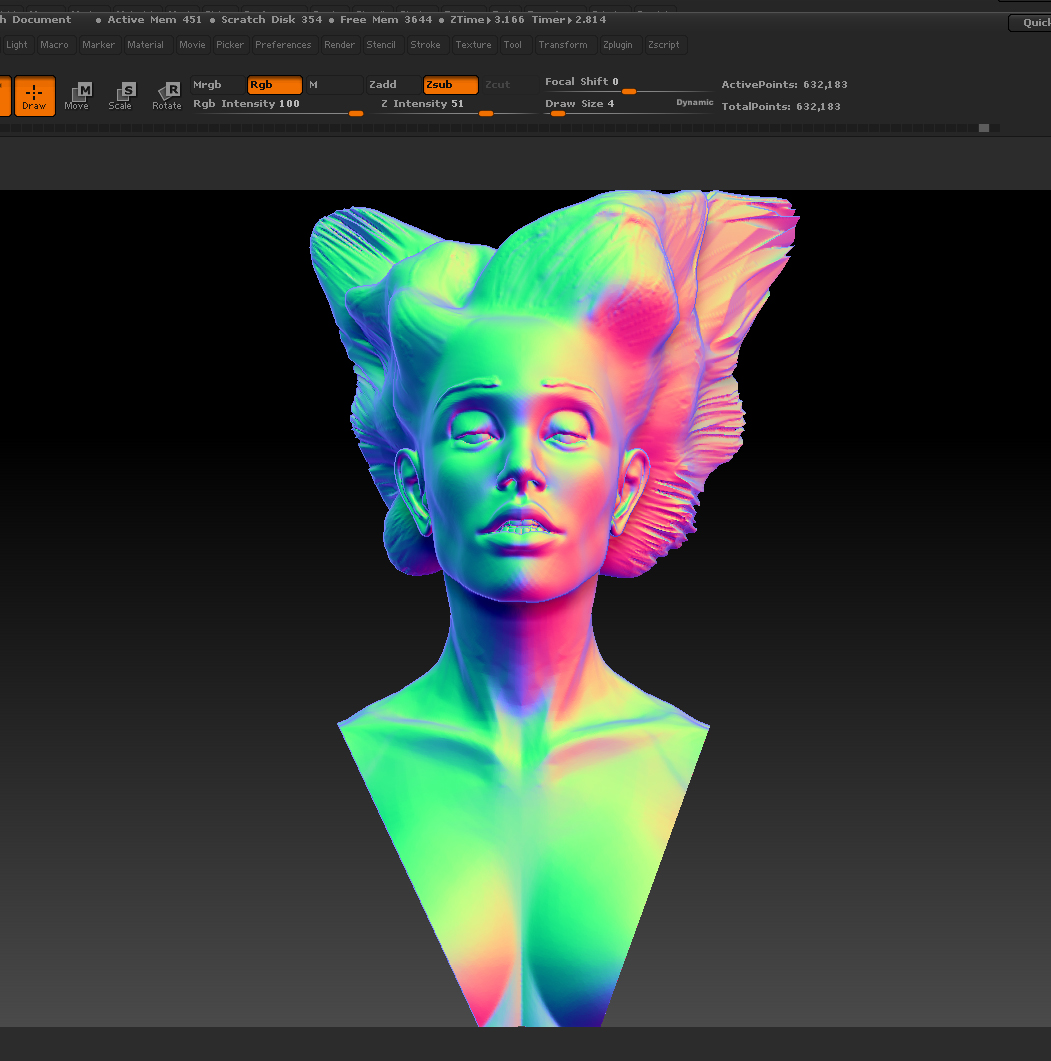Screen dimensions: 1051x1061
Task: Open the Stroke menu
Action: coord(425,44)
